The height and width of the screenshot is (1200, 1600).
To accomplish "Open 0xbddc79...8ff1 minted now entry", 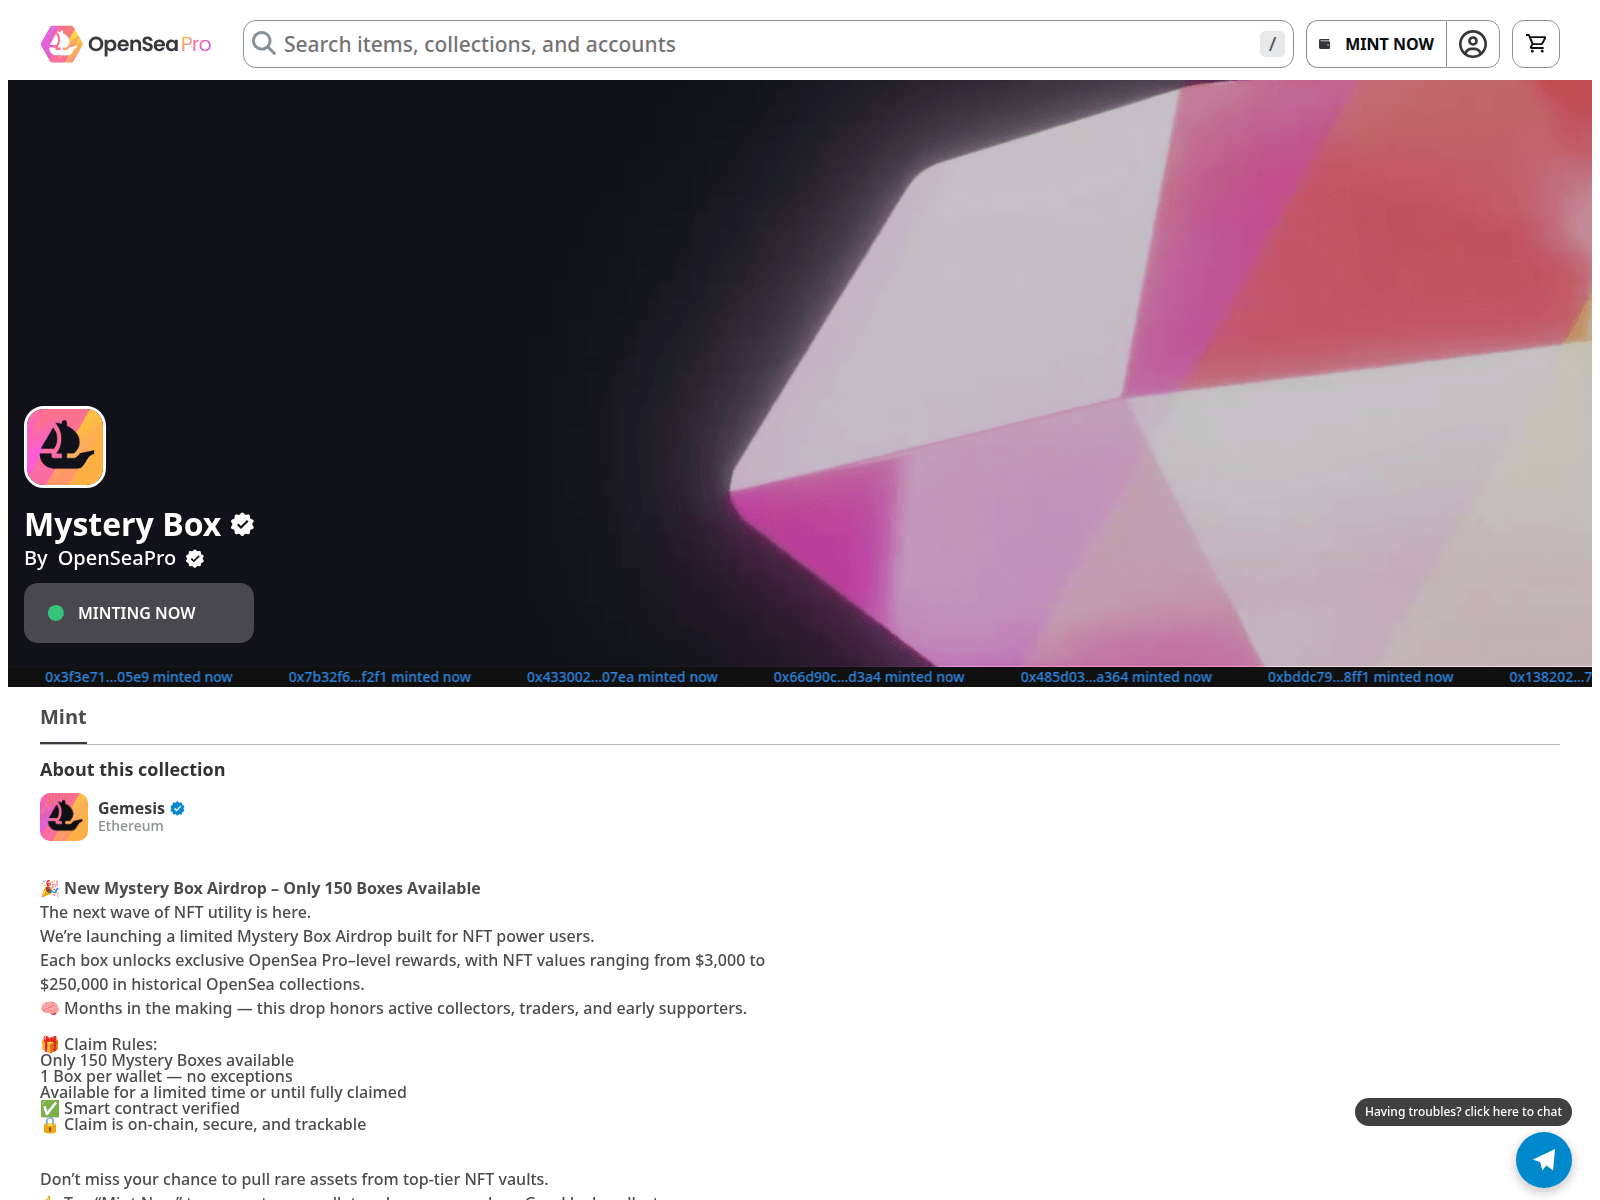I will pyautogui.click(x=1361, y=677).
